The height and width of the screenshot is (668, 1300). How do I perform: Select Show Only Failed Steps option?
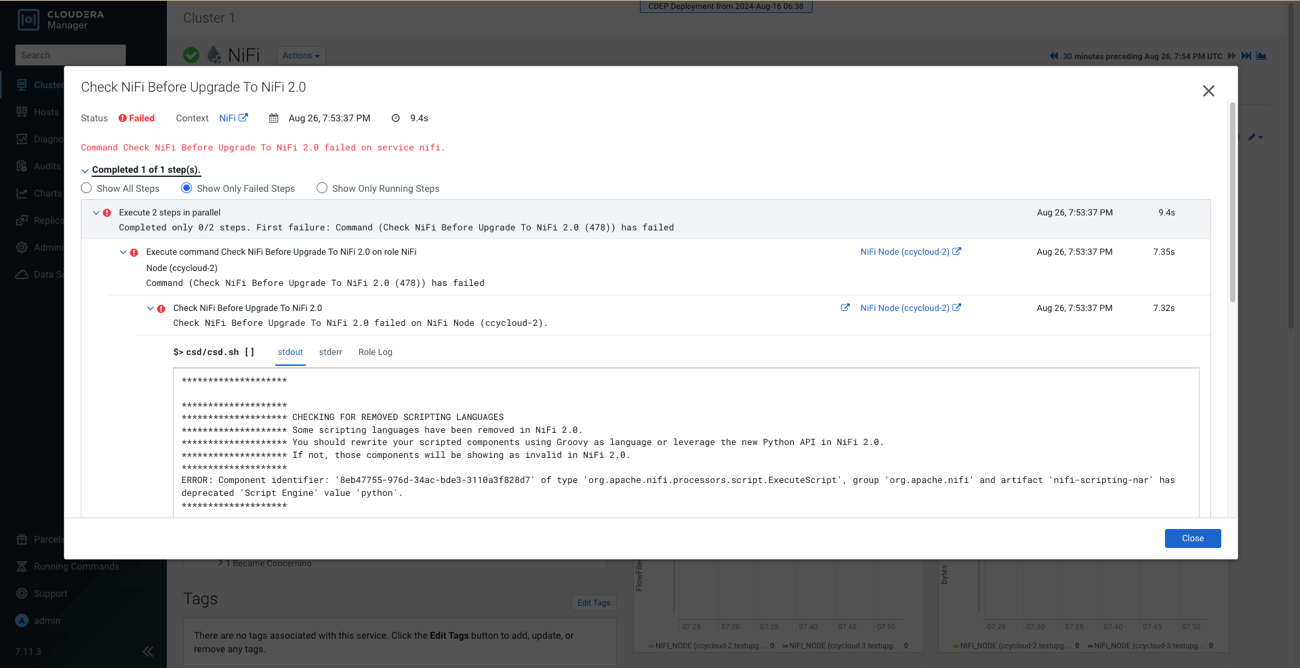coord(186,188)
